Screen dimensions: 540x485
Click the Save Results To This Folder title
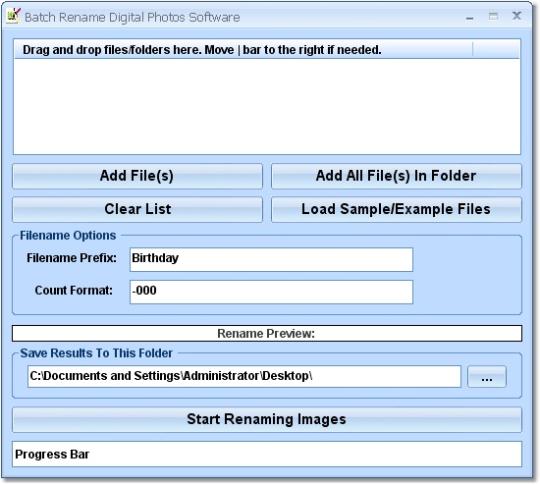96,353
